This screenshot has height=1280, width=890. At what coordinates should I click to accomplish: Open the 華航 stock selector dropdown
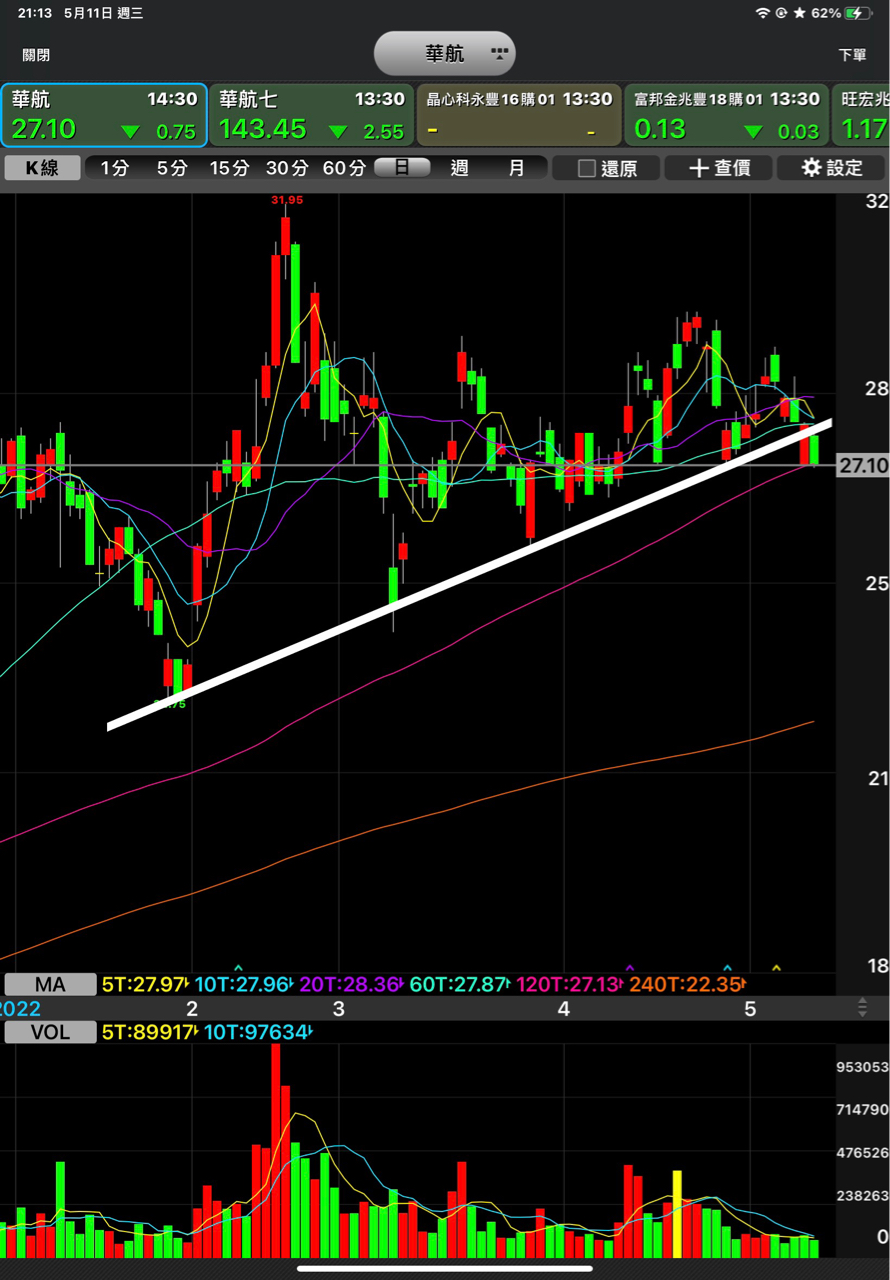click(445, 54)
